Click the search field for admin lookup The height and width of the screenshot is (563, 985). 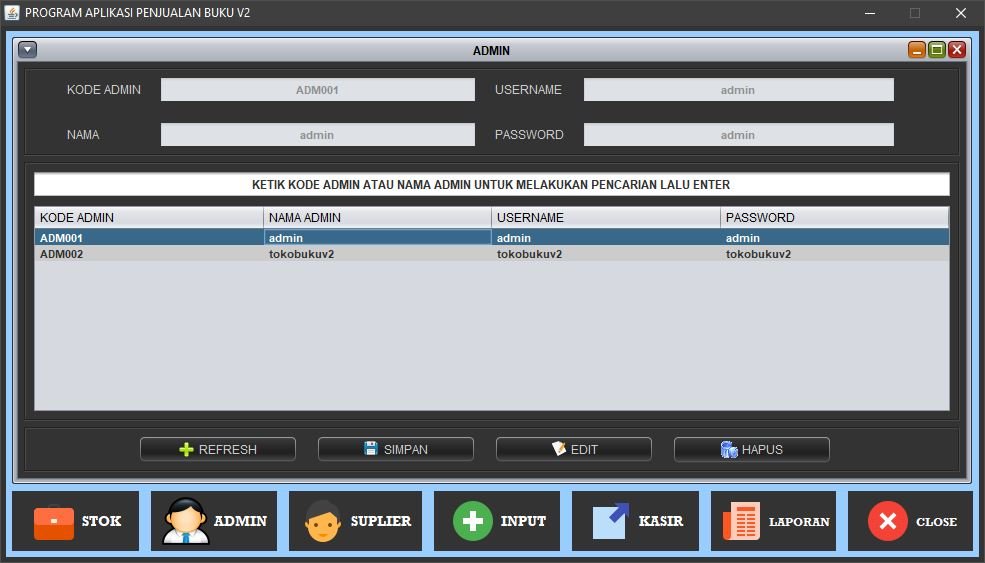point(491,185)
